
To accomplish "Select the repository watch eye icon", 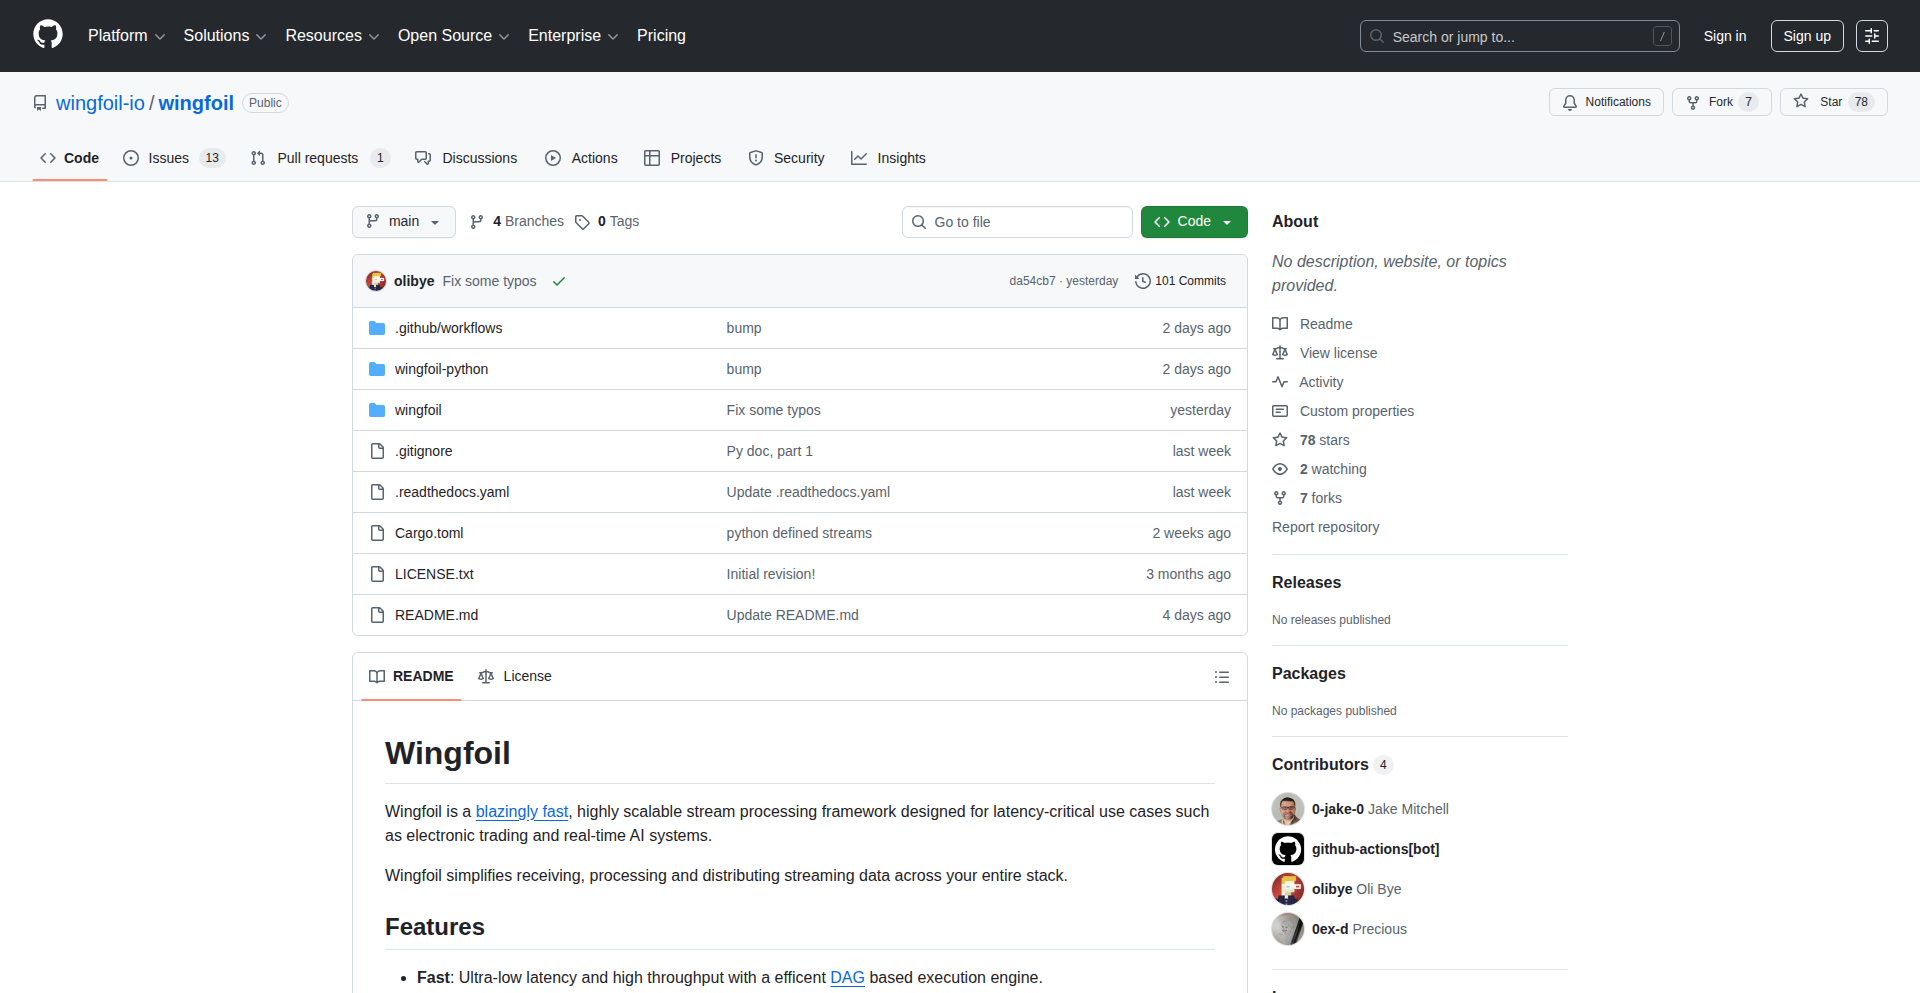I will tap(1280, 469).
